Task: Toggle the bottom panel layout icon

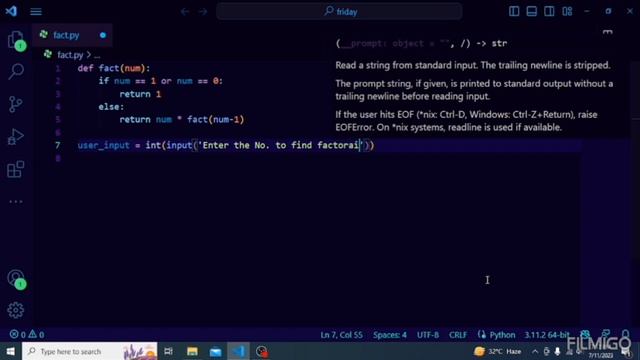Action: point(532,11)
